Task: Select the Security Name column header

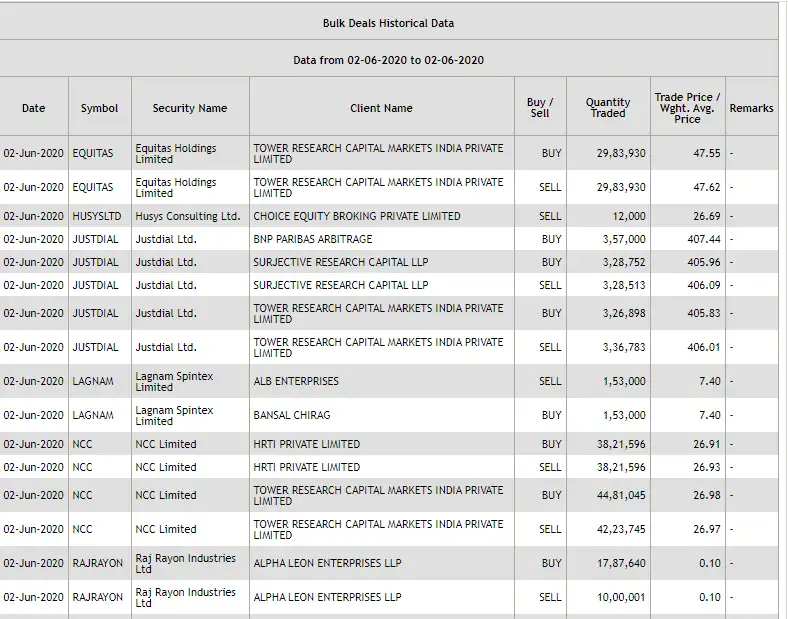Action: (190, 108)
